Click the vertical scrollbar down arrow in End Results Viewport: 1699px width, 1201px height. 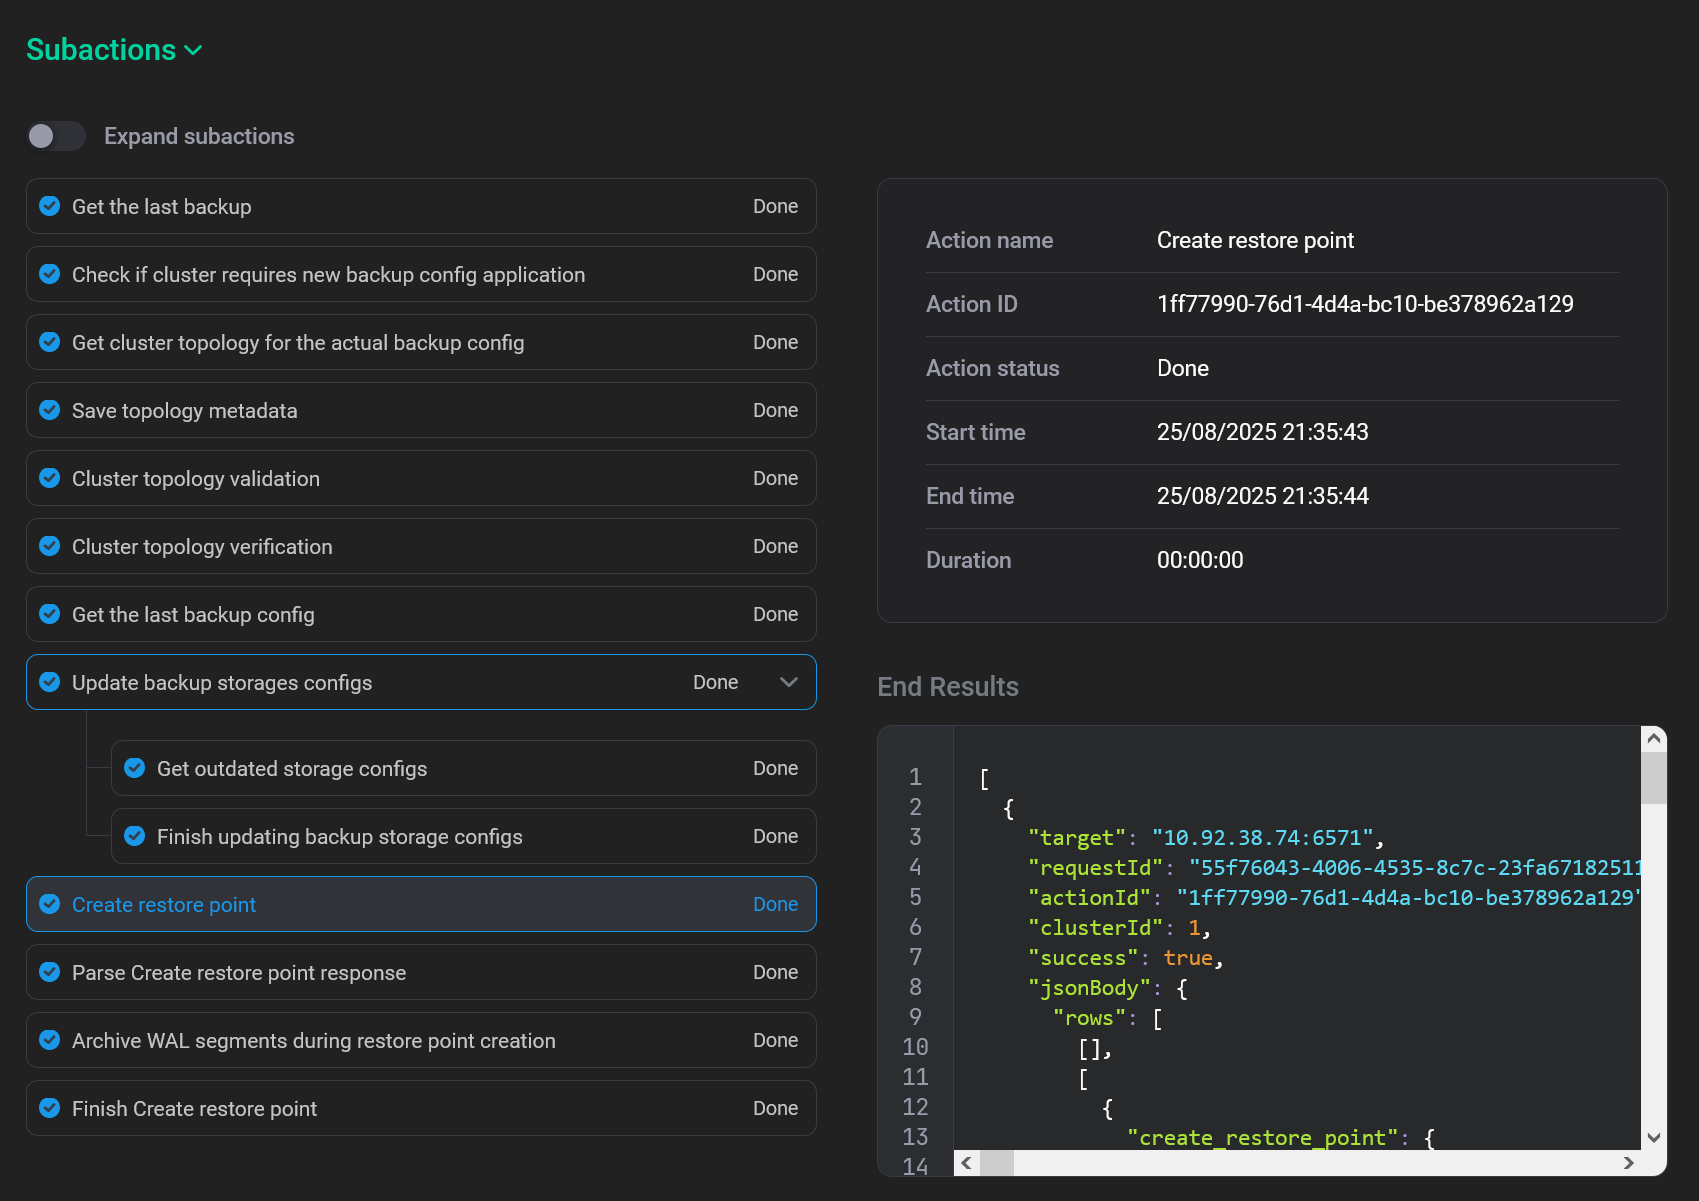click(1654, 1137)
